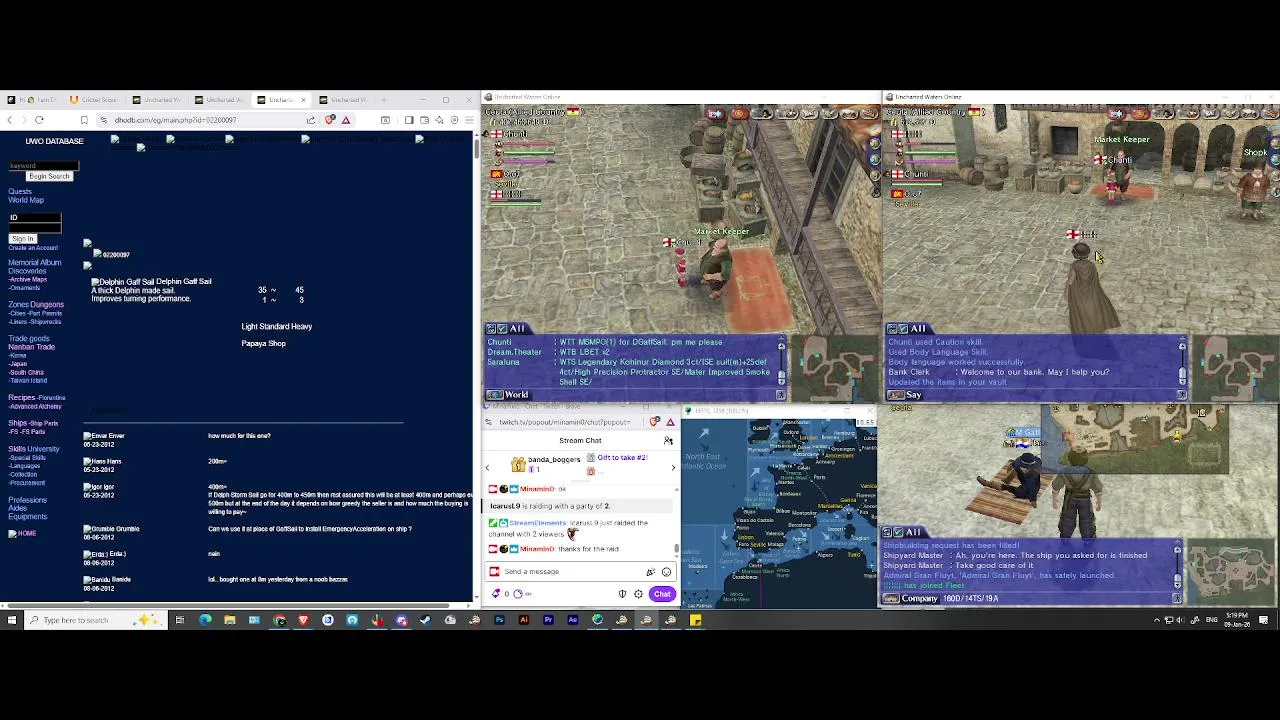Click Papaya Shop text on item page

click(263, 344)
